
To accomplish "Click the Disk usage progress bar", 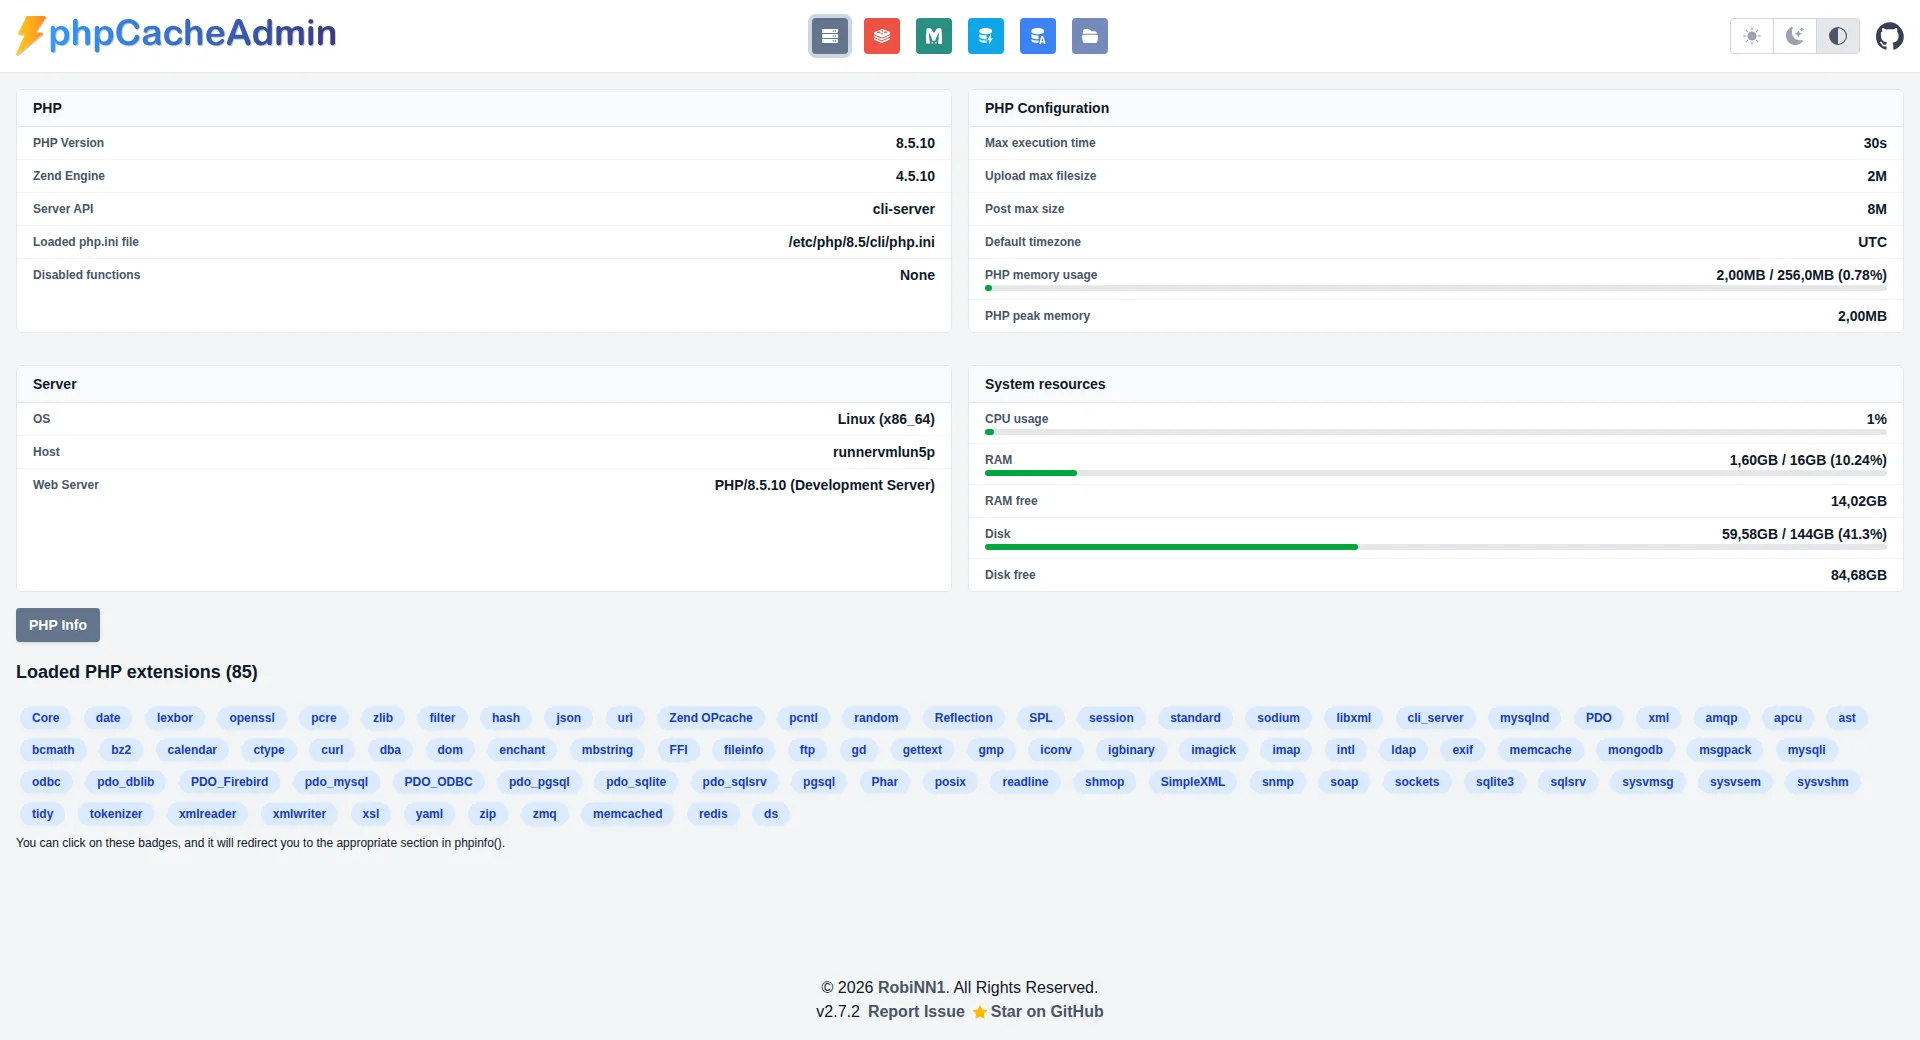I will coord(1436,547).
